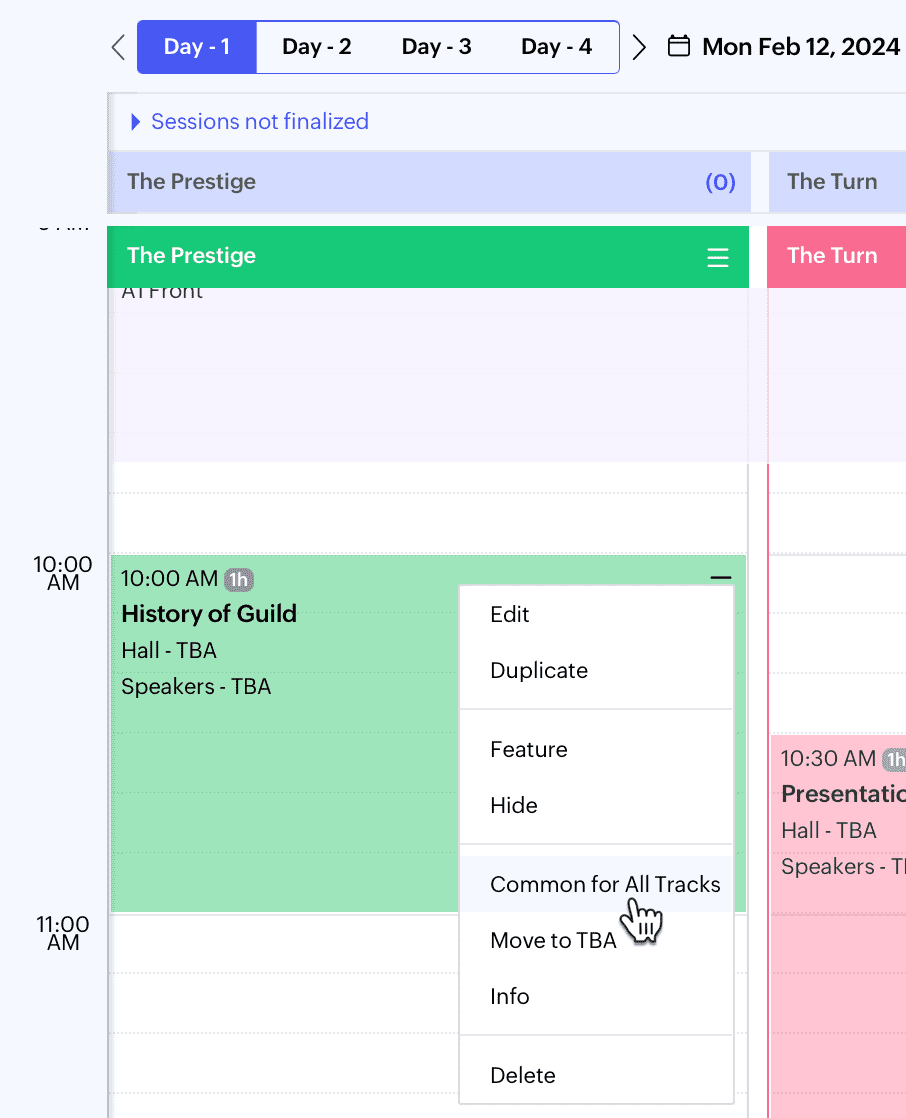
Task: Choose Hide from the session menu
Action: tap(514, 806)
